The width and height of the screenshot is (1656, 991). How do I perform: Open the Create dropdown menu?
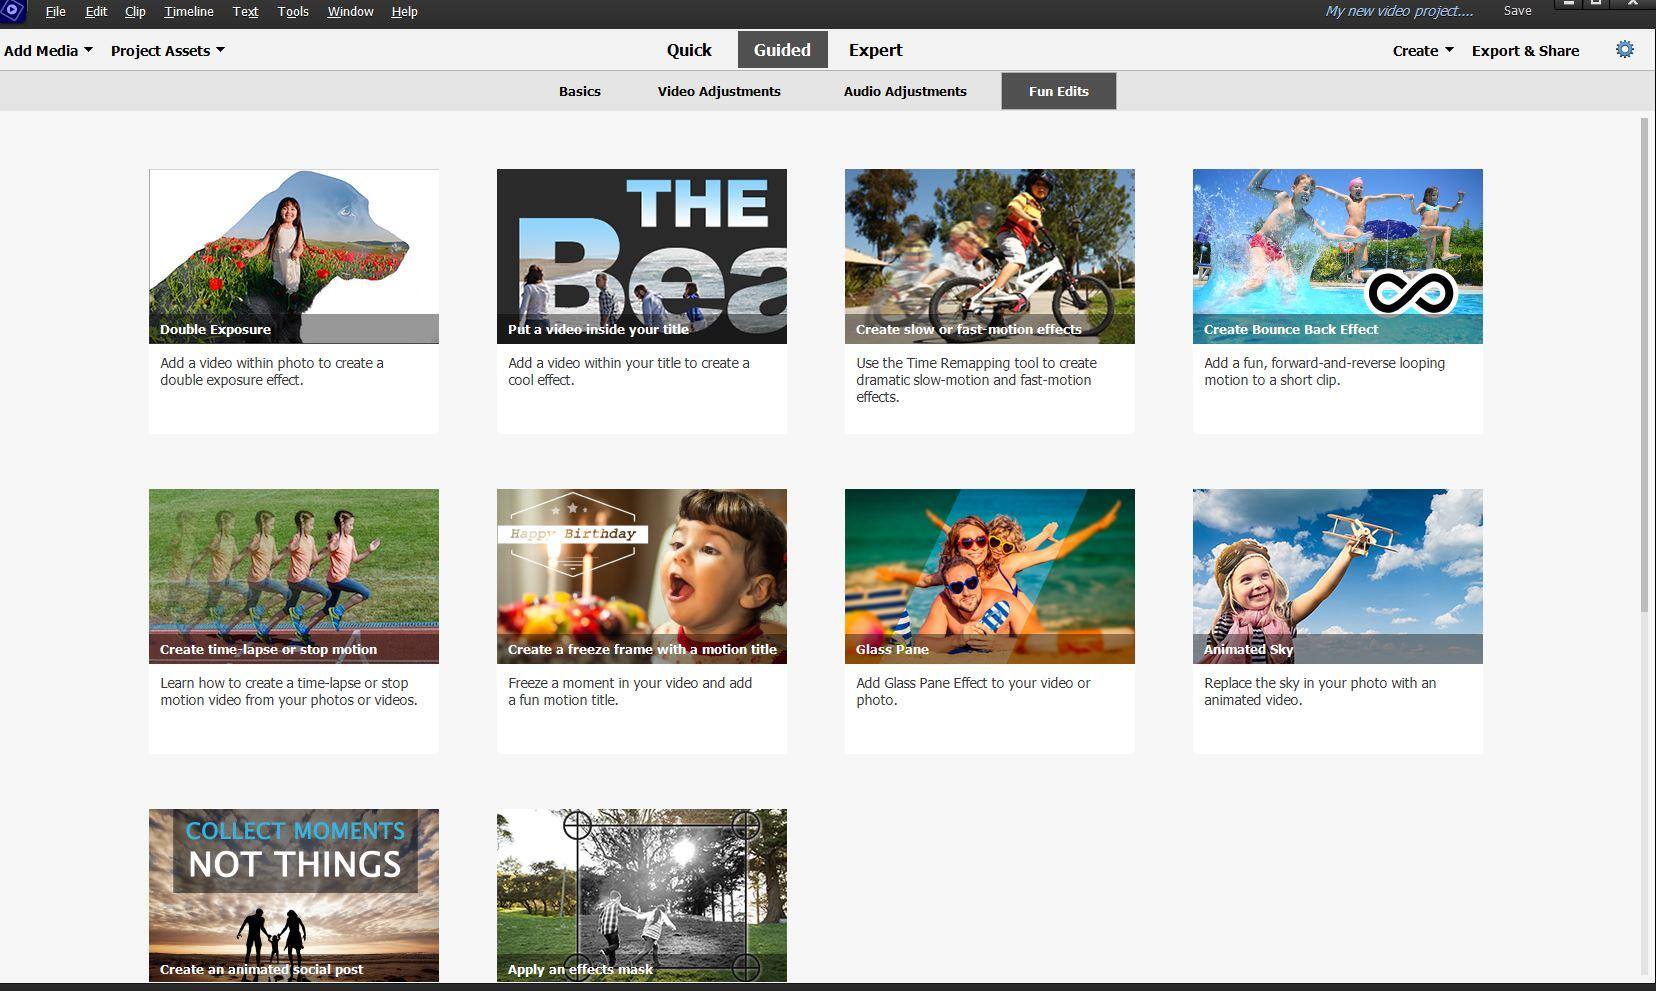click(x=1422, y=50)
